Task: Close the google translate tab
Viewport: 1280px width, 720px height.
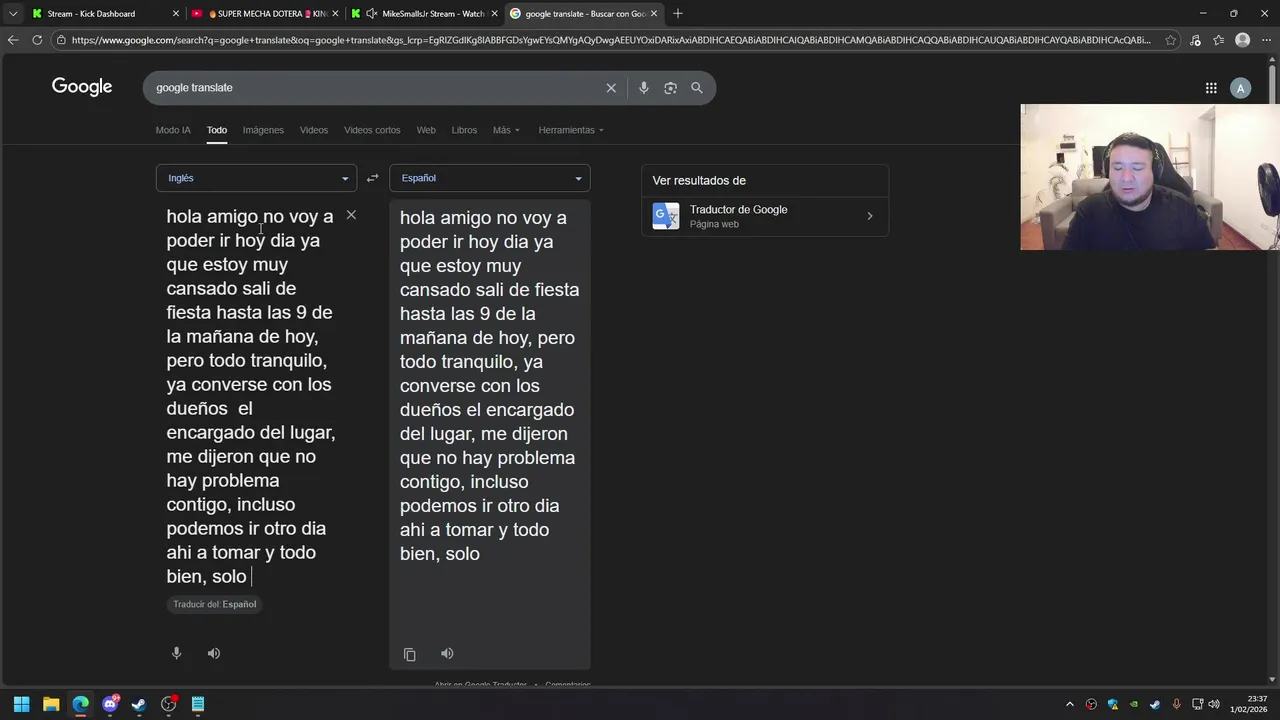Action: click(654, 14)
